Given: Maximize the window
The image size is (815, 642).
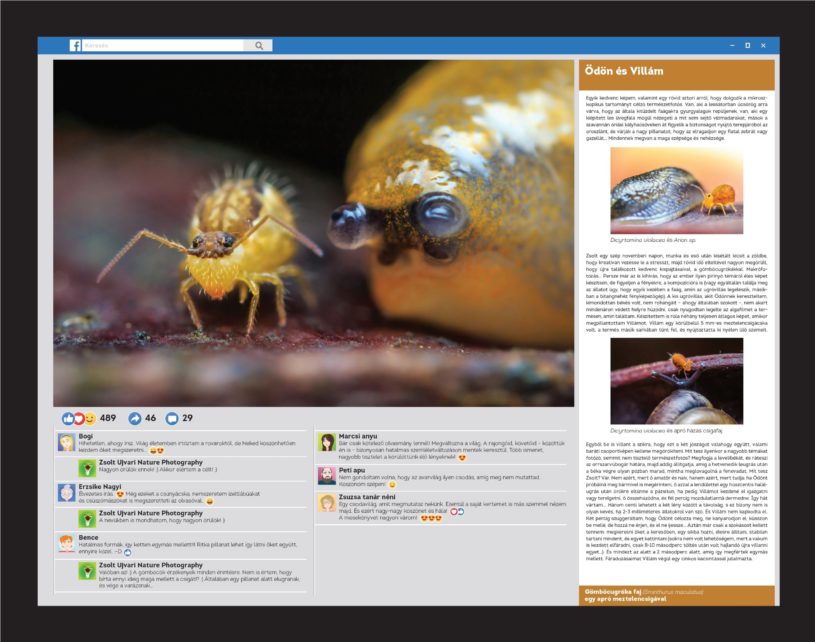Looking at the screenshot, I should [x=747, y=46].
